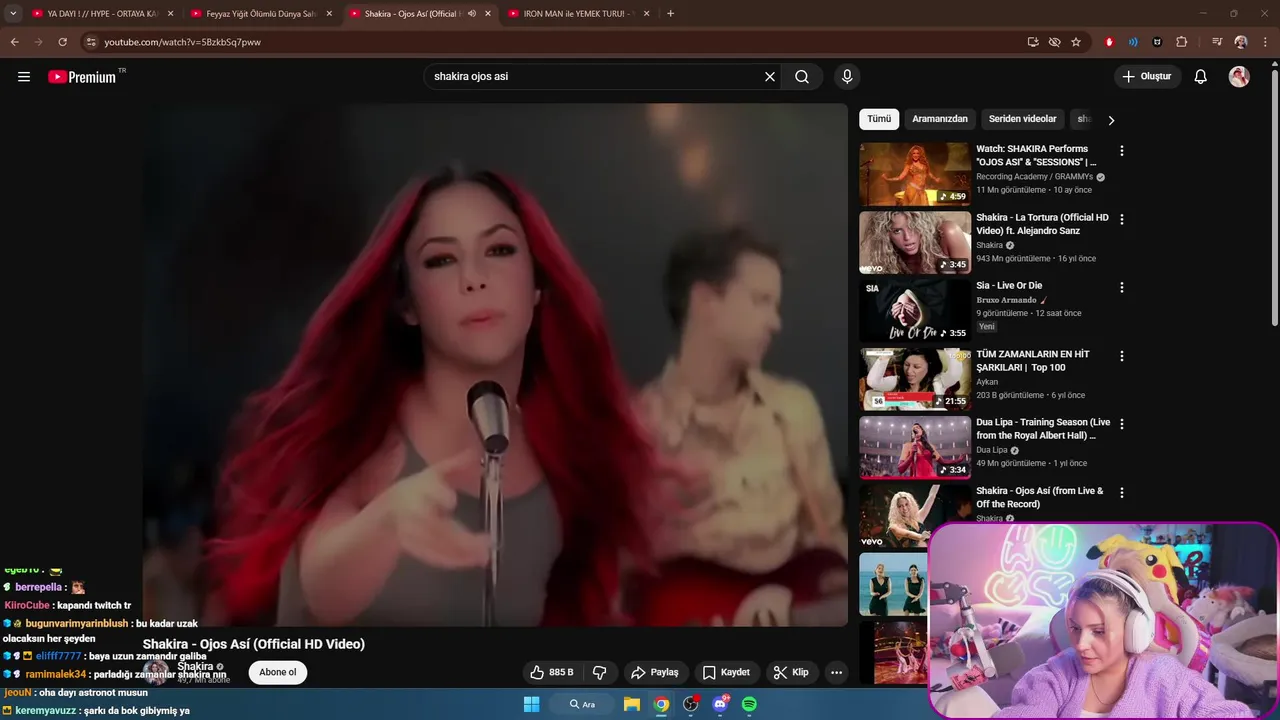This screenshot has height=720, width=1280.
Task: Open more actions under the video
Action: 837,672
